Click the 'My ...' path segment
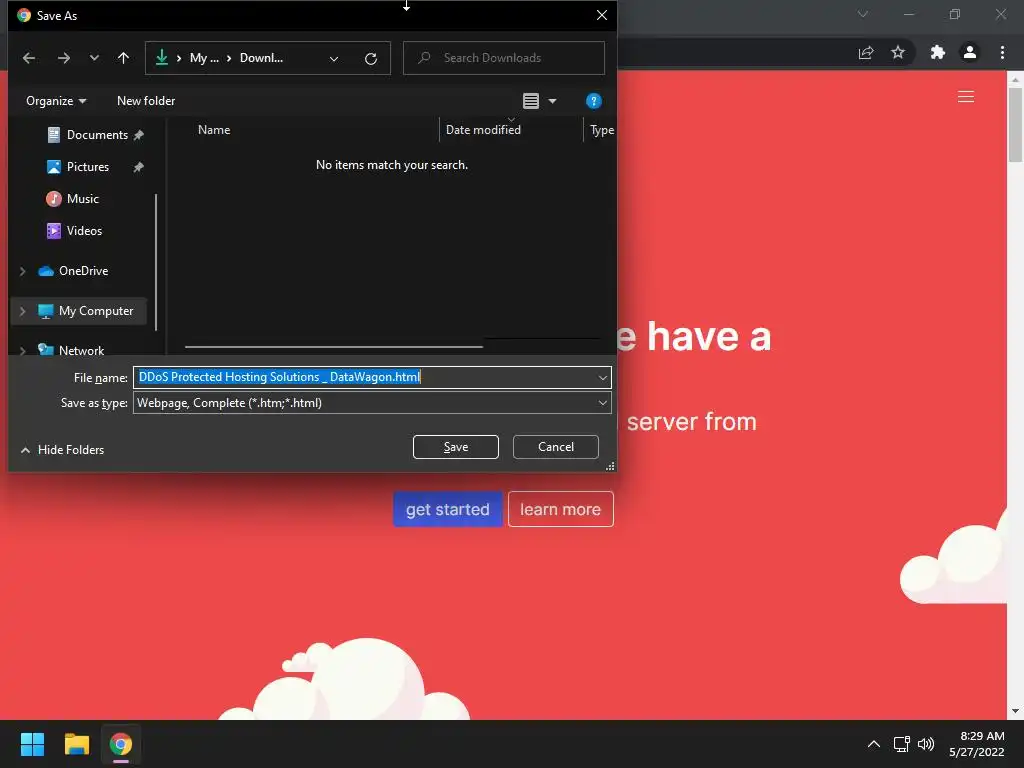 click(204, 58)
